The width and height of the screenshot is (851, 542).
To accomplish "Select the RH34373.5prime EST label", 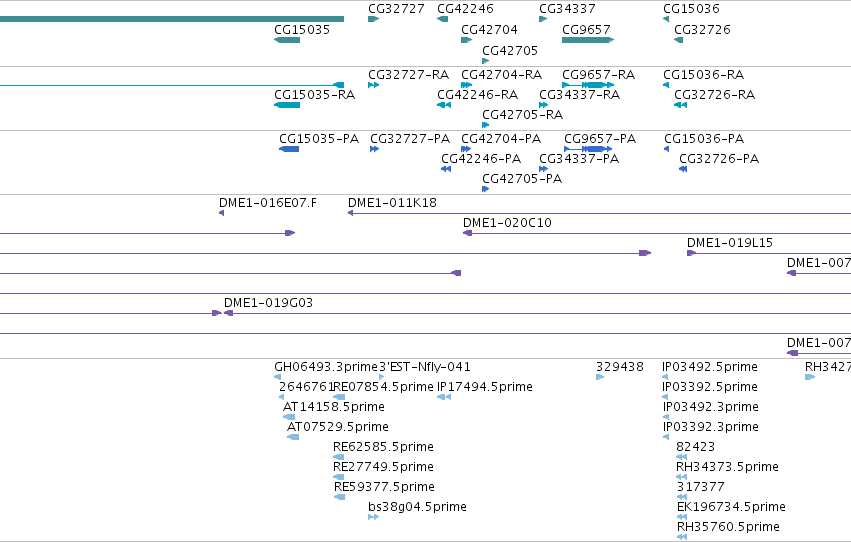I will tap(727, 468).
